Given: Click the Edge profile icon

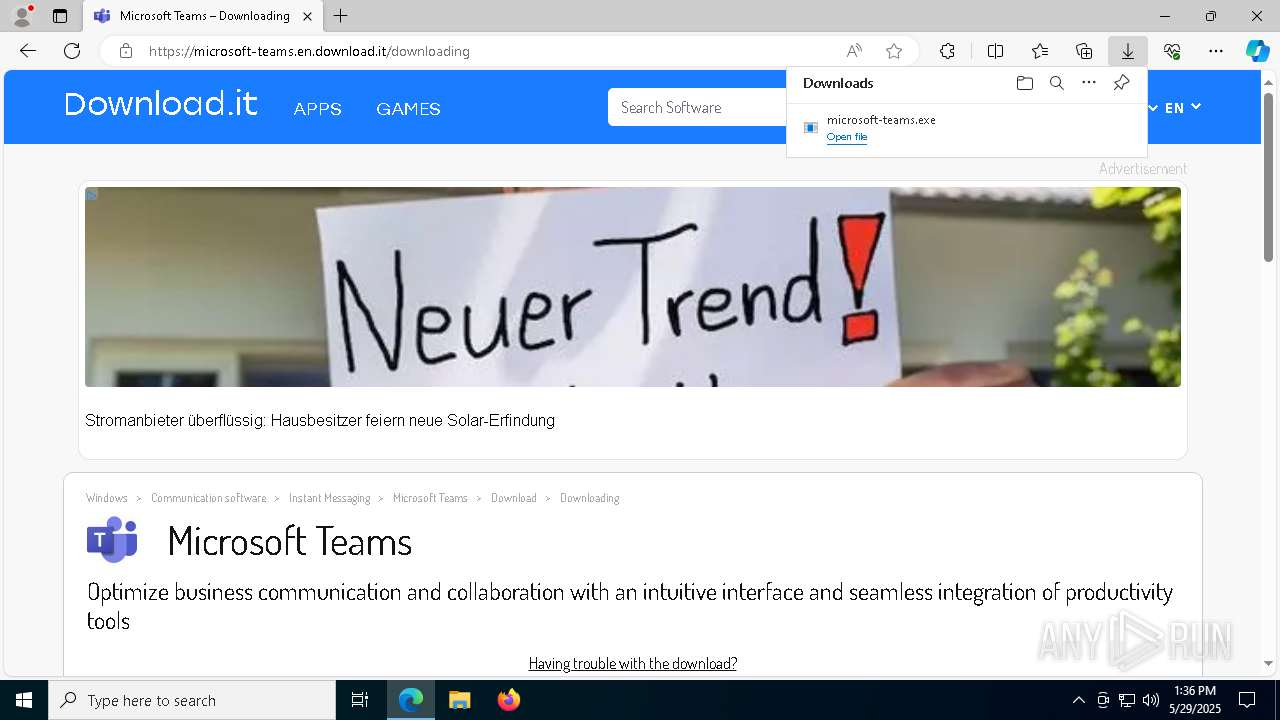Looking at the screenshot, I should 21,16.
